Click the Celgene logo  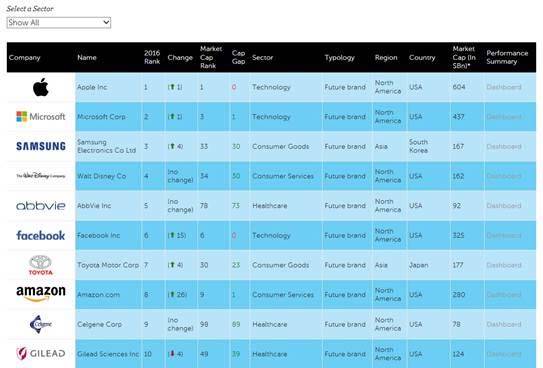[x=41, y=324]
